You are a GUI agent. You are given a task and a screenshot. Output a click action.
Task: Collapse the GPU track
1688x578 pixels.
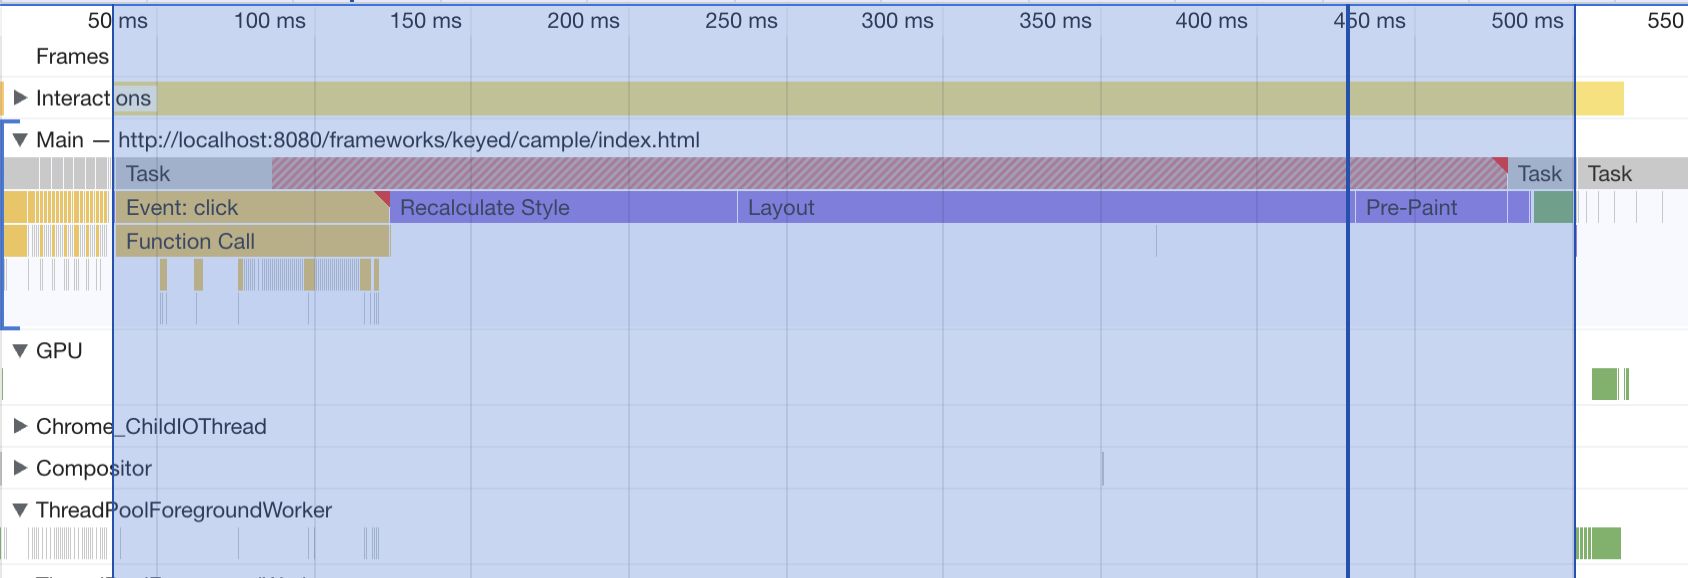pyautogui.click(x=18, y=351)
